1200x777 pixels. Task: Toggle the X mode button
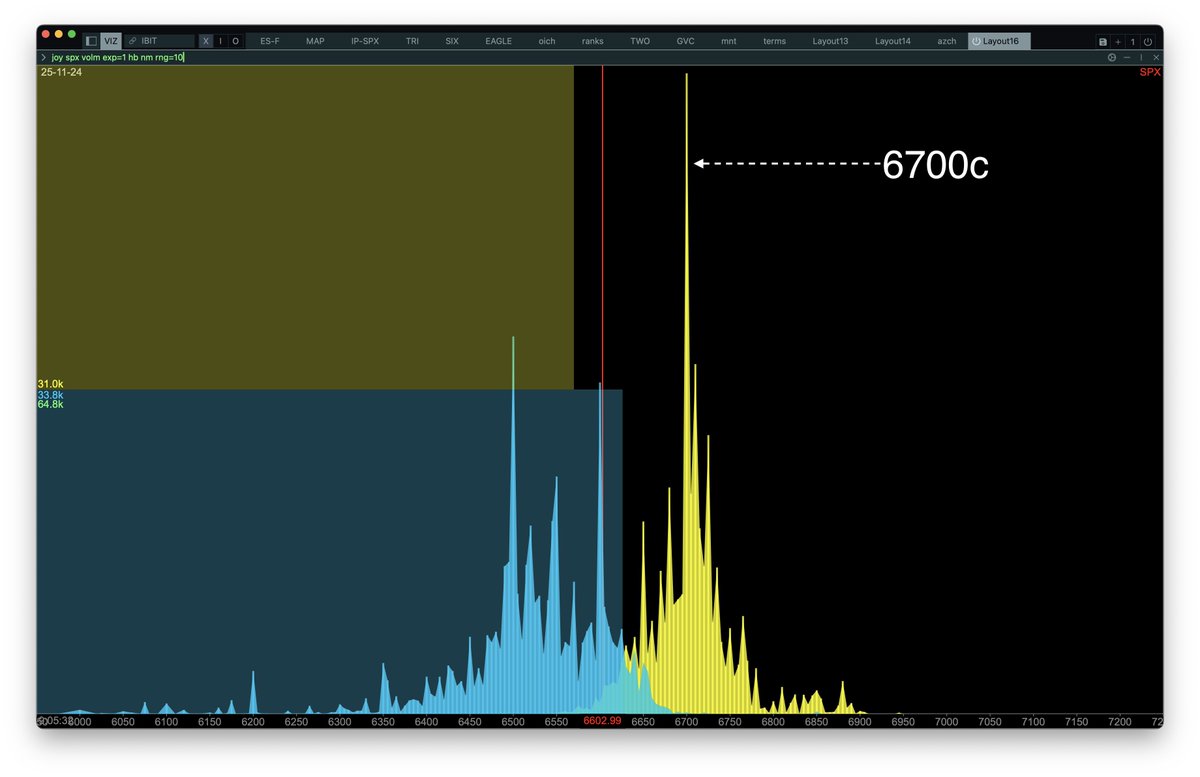pyautogui.click(x=206, y=41)
